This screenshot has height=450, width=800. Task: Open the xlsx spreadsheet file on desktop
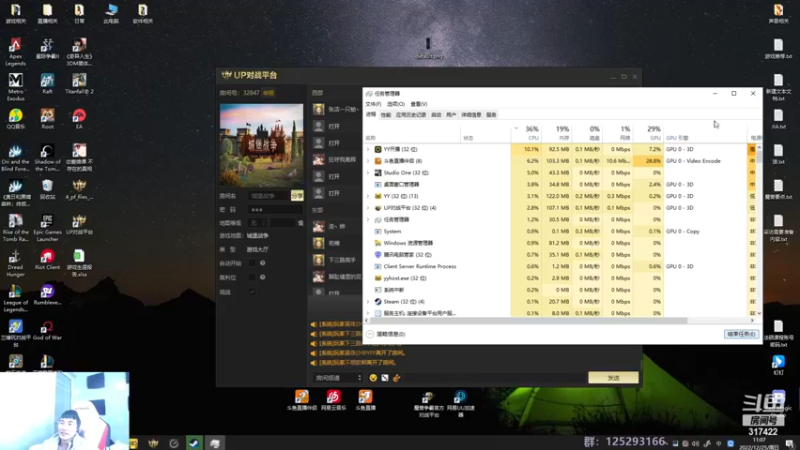[x=79, y=262]
